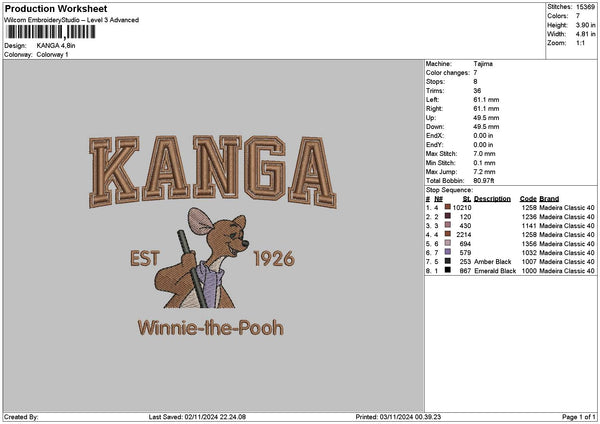Click the Machine value 'Tajima'

pyautogui.click(x=483, y=64)
